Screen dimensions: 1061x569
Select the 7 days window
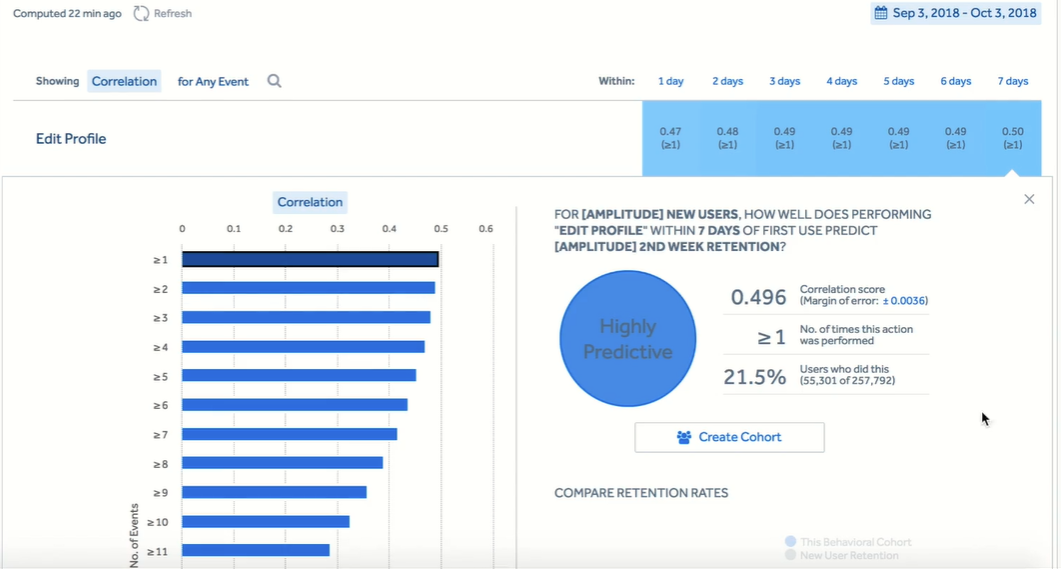click(1012, 81)
